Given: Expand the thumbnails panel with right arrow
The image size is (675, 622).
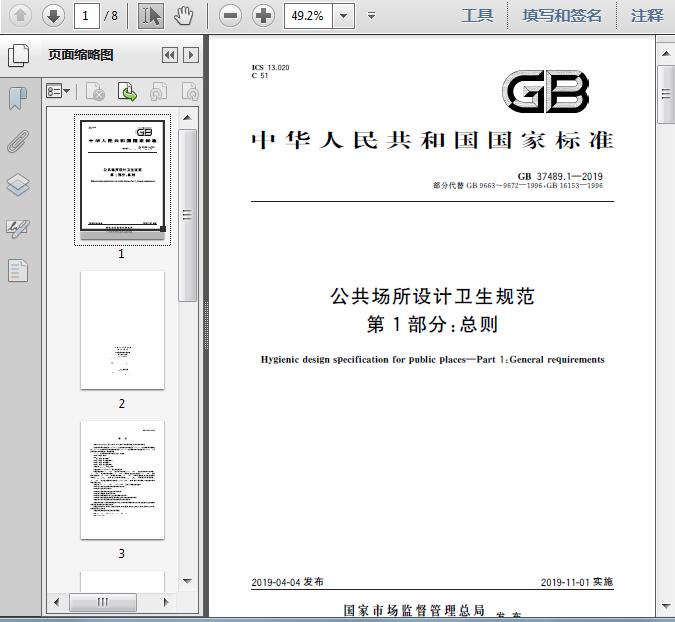Looking at the screenshot, I should (x=191, y=55).
